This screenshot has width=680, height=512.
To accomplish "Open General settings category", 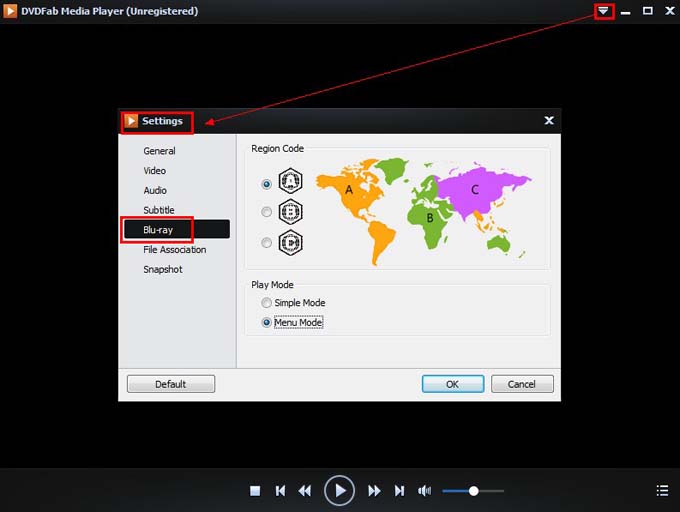I will tap(159, 151).
